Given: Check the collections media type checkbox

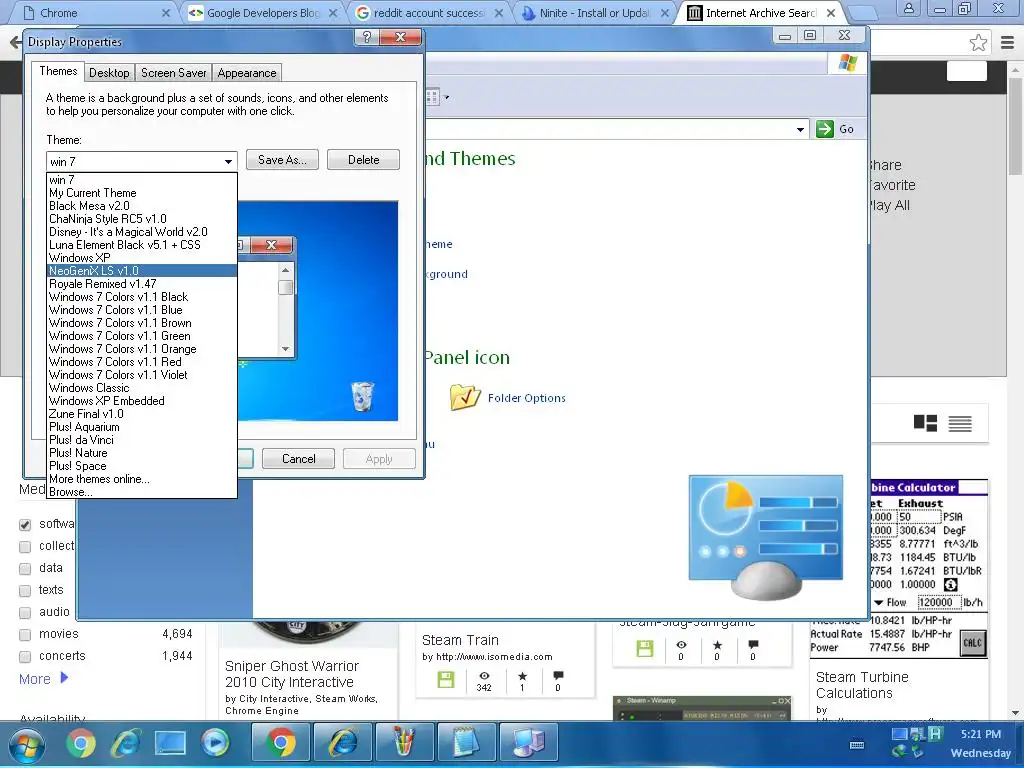Looking at the screenshot, I should [x=25, y=547].
